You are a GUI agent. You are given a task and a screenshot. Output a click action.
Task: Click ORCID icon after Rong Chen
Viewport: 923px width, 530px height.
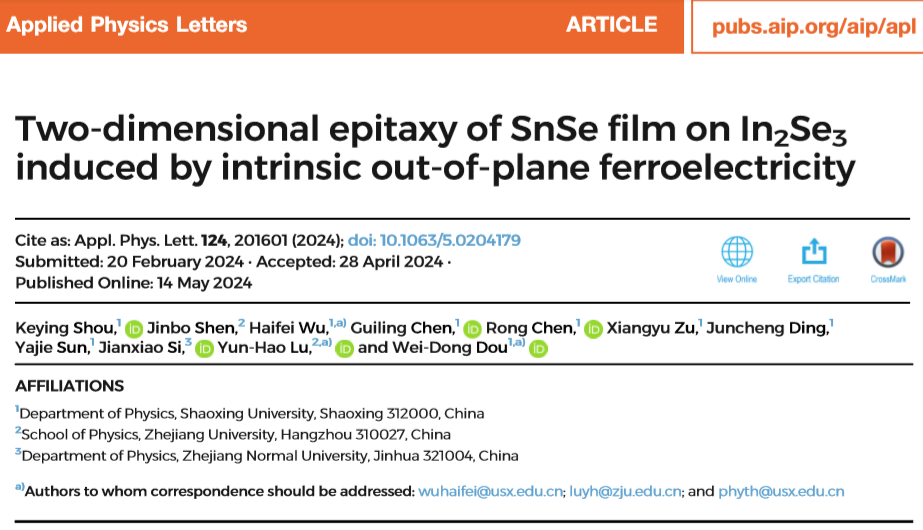click(593, 328)
